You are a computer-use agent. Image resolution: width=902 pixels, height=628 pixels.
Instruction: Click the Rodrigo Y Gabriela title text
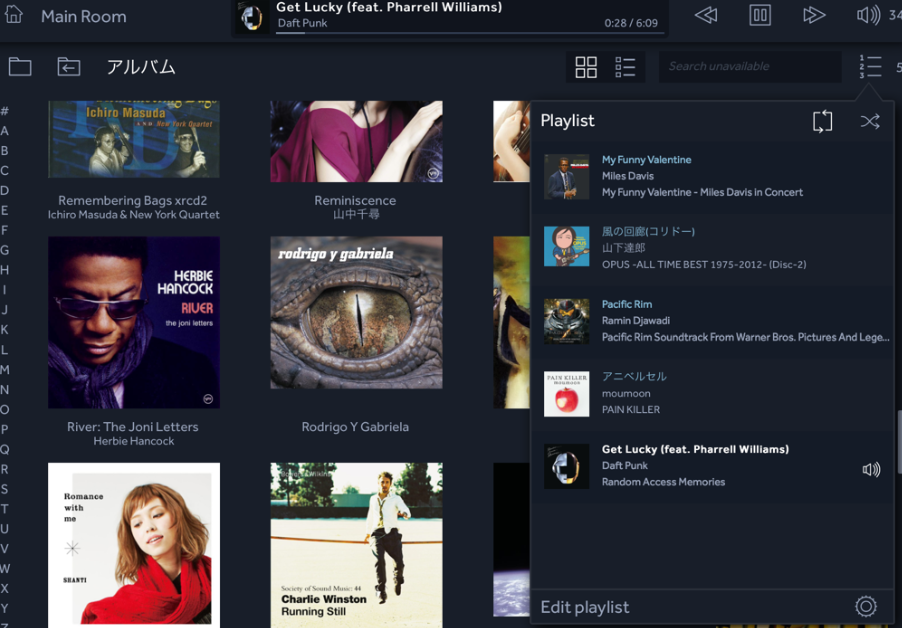click(355, 427)
